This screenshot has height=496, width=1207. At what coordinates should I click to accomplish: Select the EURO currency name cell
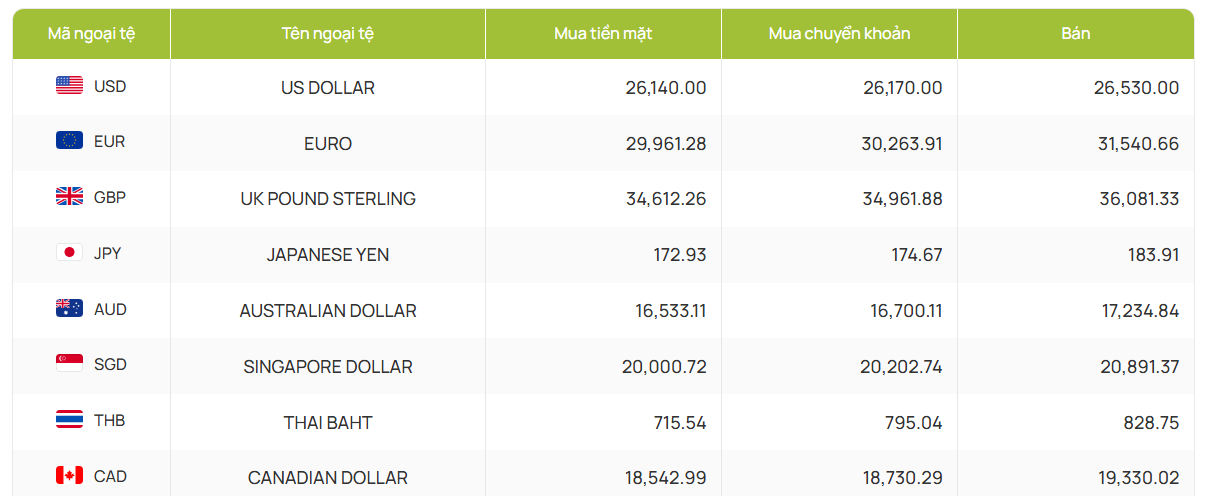point(328,144)
